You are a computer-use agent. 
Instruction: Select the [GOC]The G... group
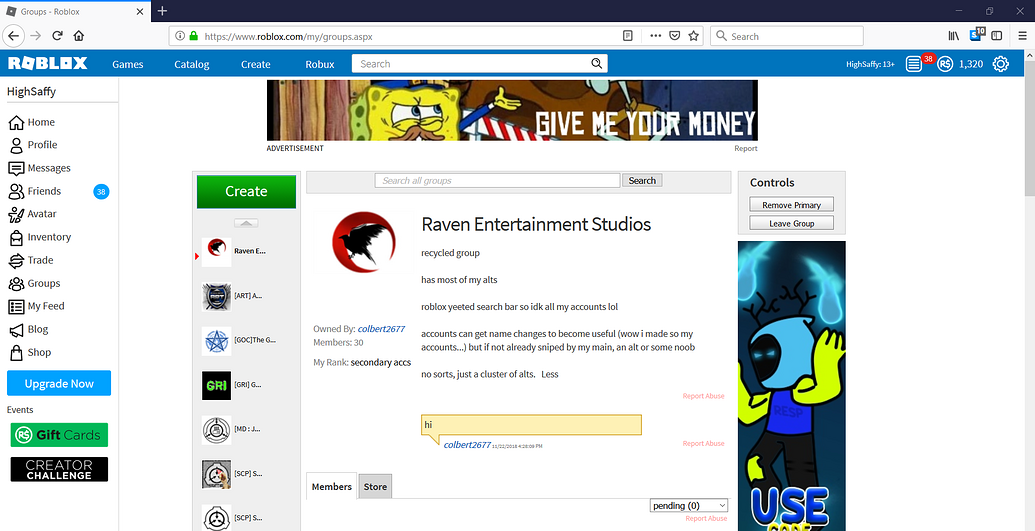(239, 341)
